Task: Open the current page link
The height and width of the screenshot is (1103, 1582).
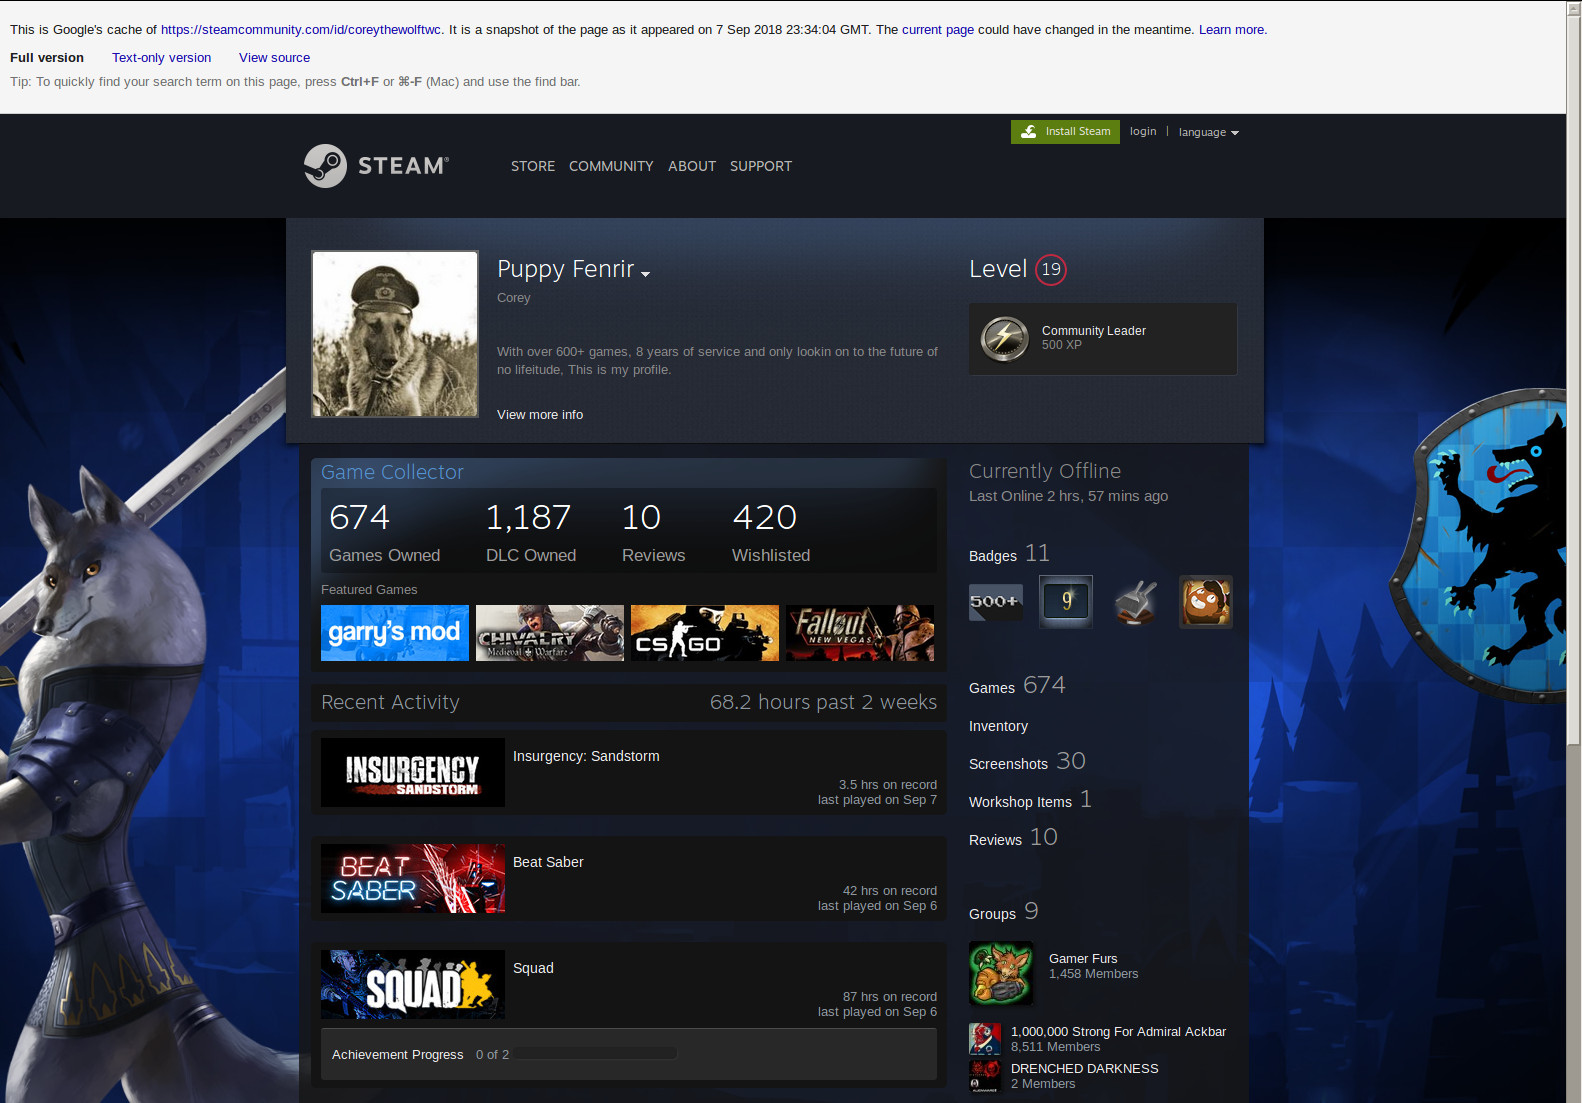Action: click(938, 29)
